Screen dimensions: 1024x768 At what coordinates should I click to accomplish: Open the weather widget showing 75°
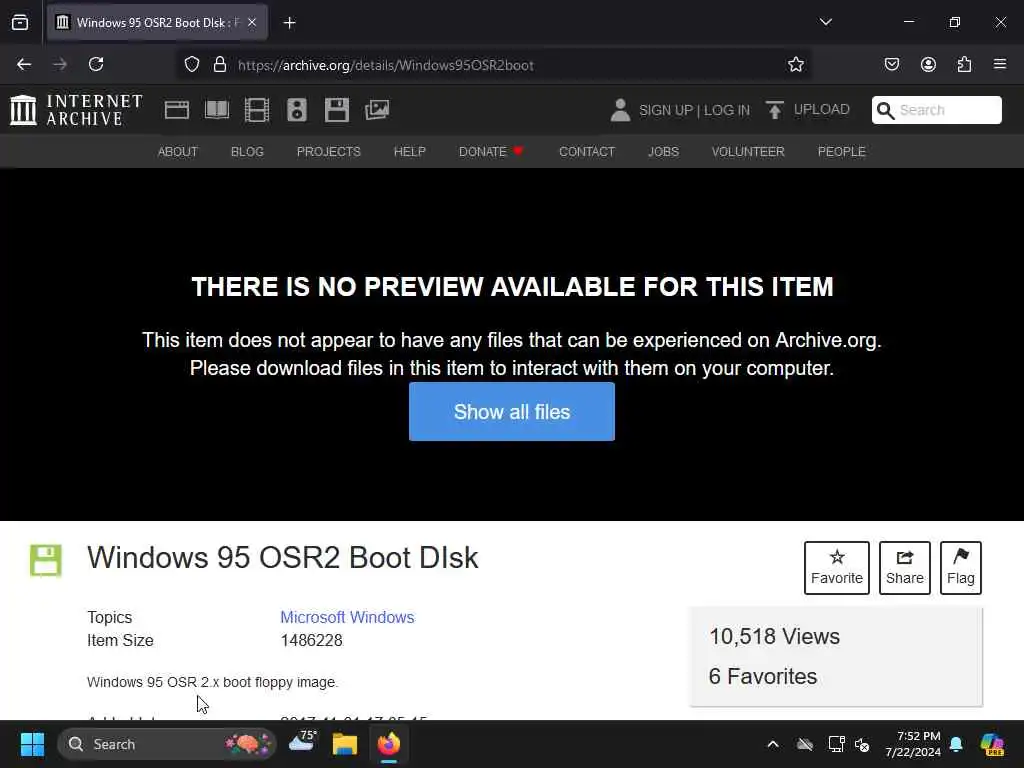(x=303, y=743)
